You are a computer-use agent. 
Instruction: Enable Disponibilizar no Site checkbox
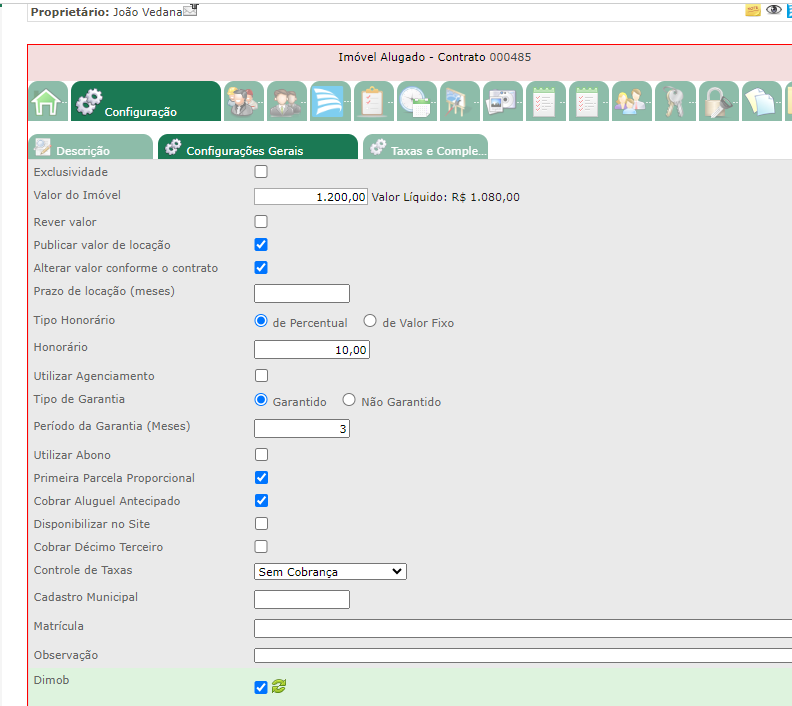(261, 524)
